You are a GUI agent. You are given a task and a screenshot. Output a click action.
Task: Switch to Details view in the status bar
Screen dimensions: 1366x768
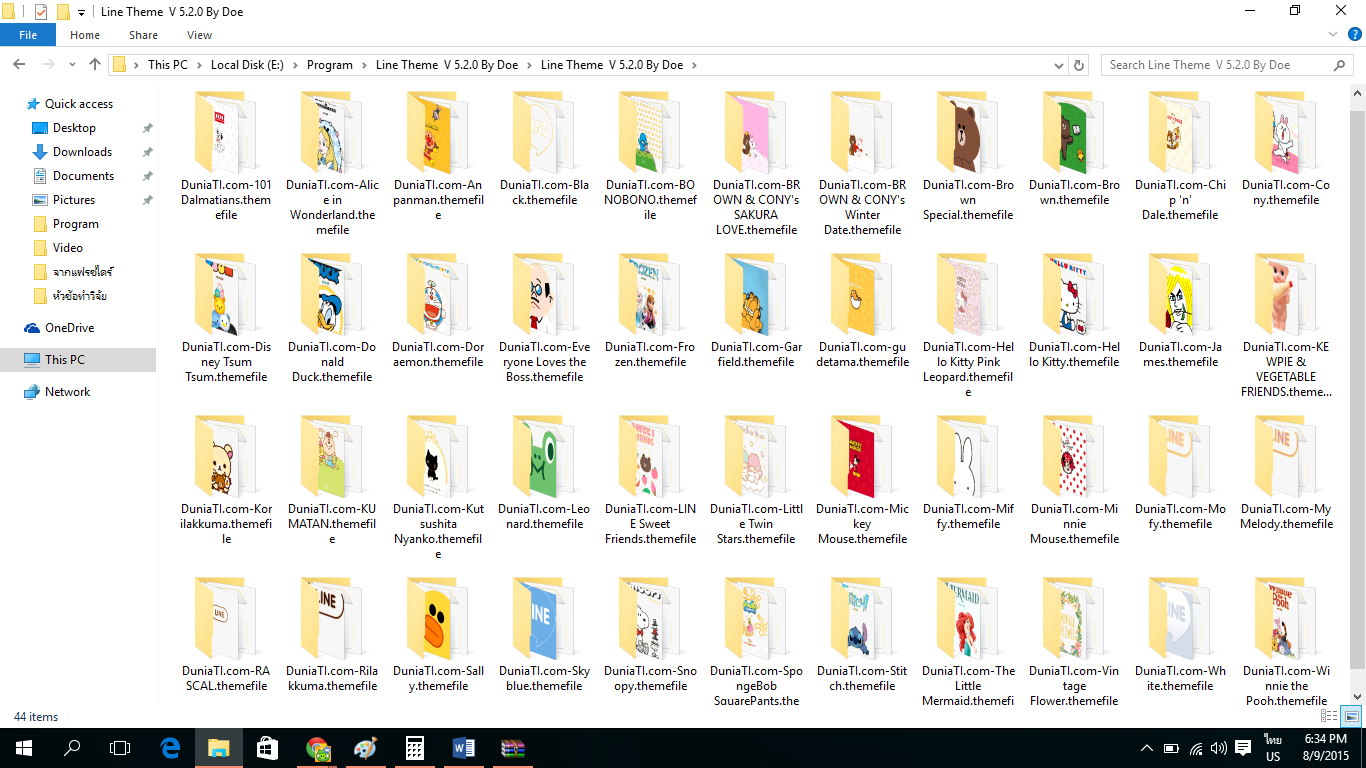point(1329,716)
